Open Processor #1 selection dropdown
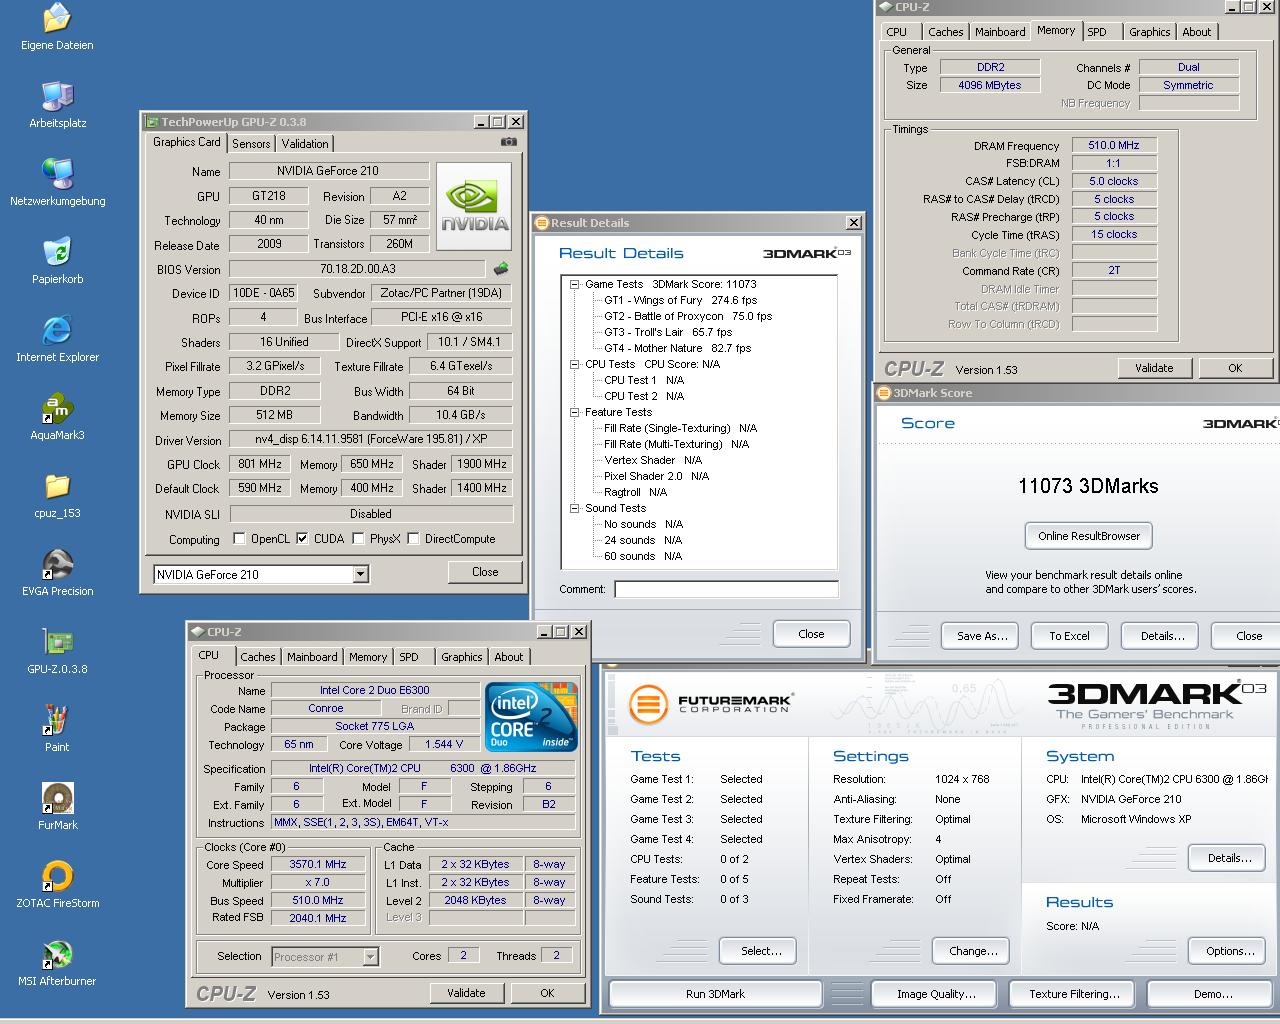 (370, 957)
